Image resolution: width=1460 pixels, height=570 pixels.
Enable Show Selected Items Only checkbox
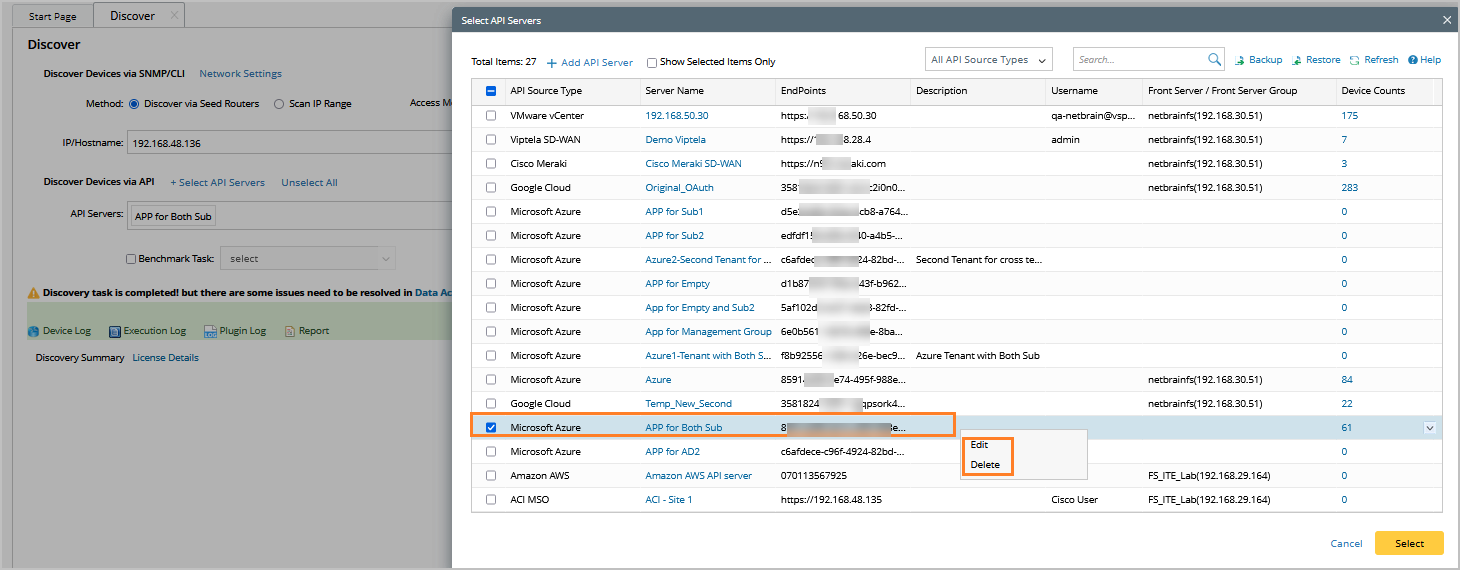[652, 62]
